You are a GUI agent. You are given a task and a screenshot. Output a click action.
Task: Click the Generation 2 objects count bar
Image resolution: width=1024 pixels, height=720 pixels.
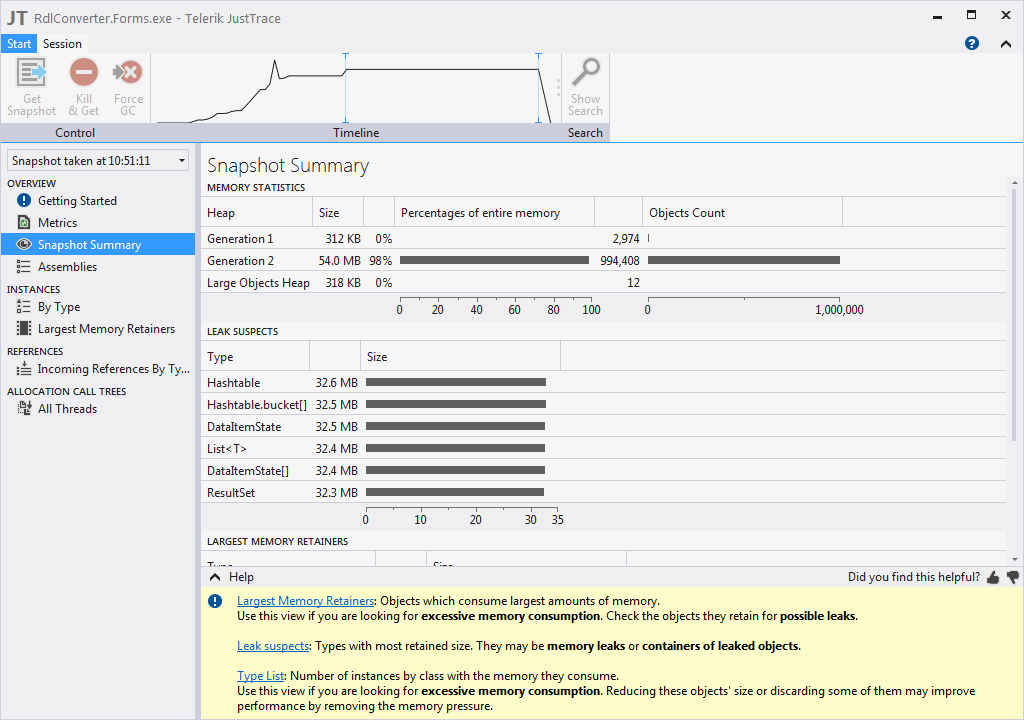coord(744,260)
